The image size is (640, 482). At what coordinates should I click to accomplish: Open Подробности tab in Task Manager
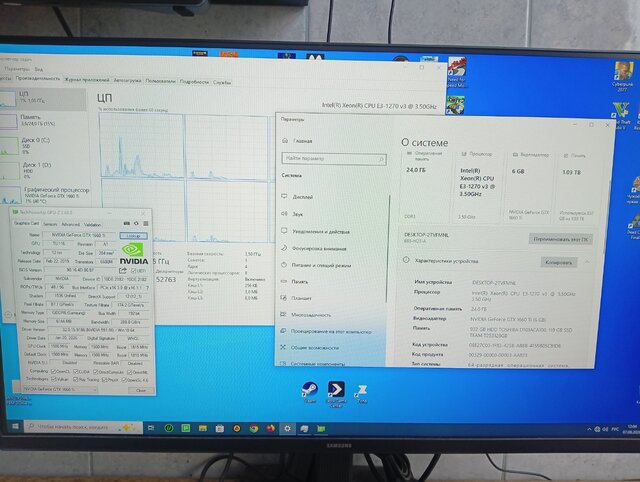(194, 82)
